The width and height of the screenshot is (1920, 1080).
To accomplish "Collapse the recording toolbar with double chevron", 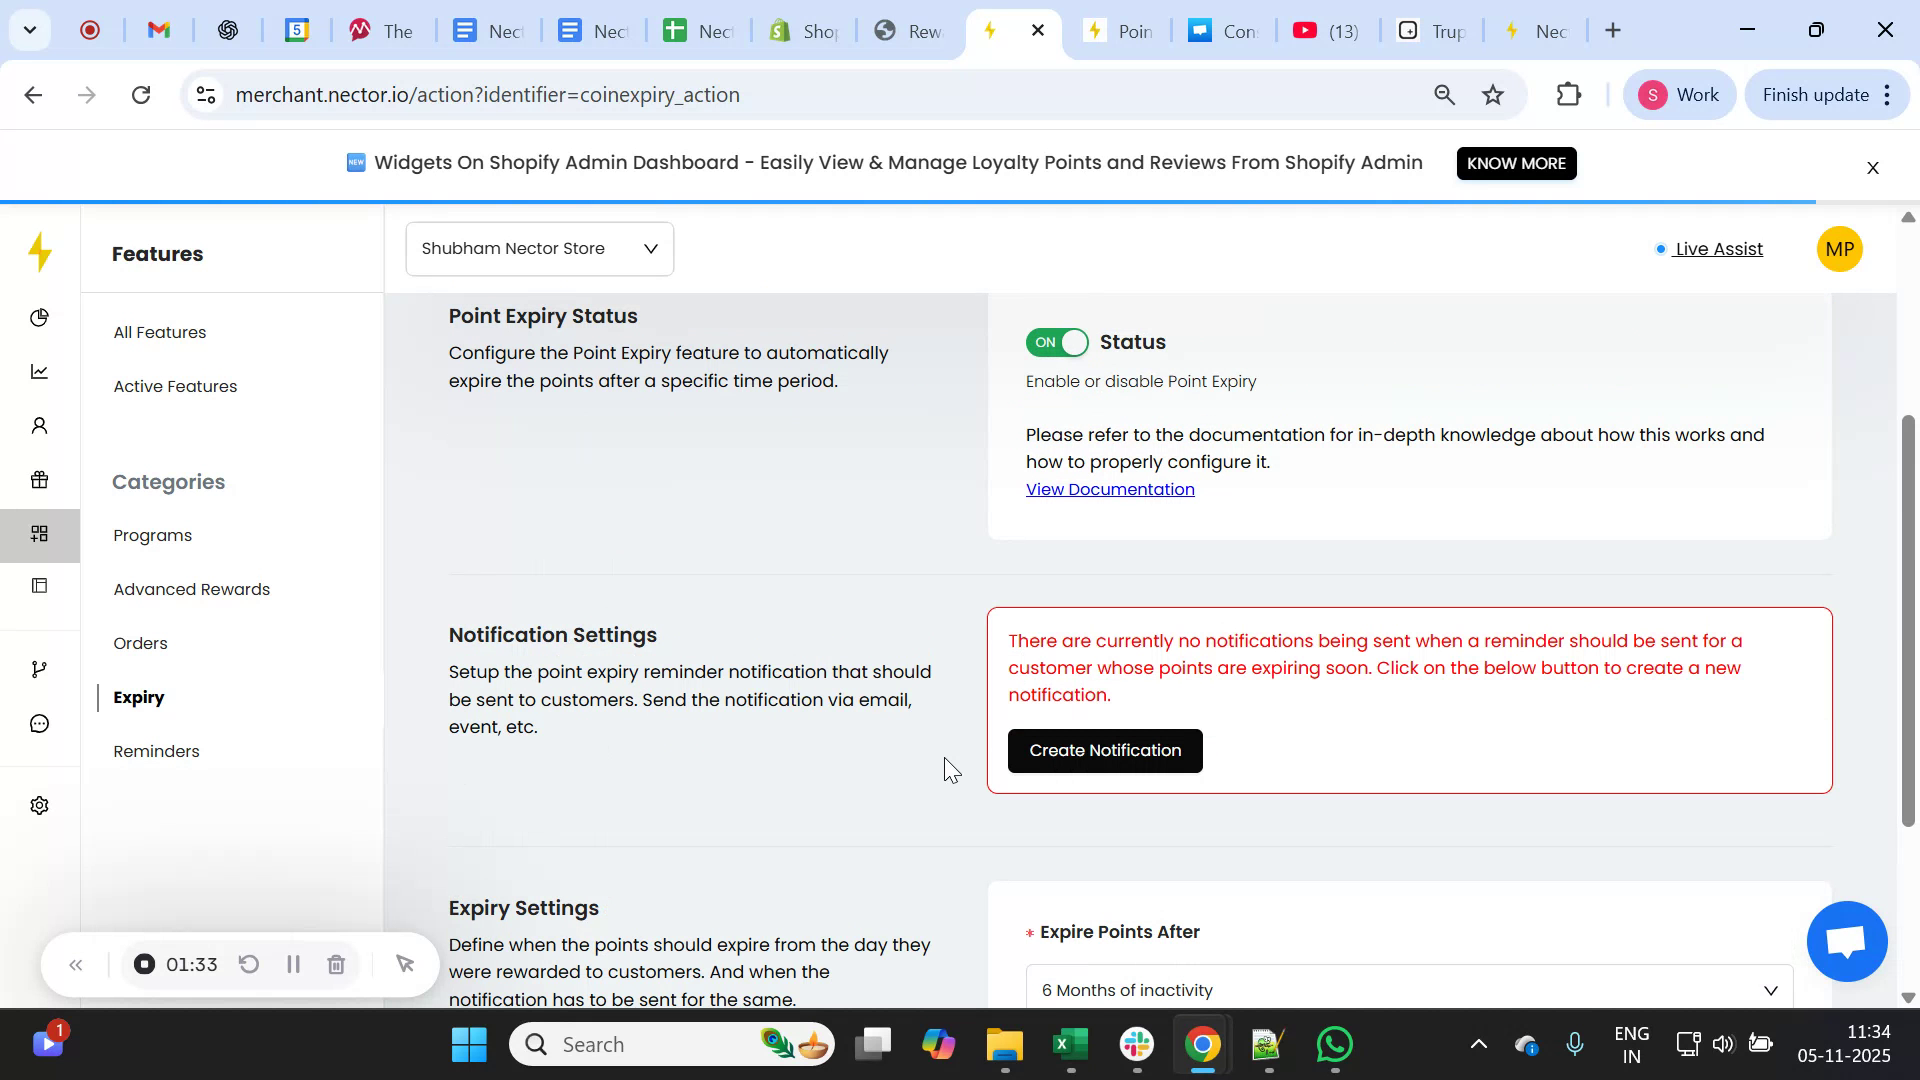I will point(76,964).
